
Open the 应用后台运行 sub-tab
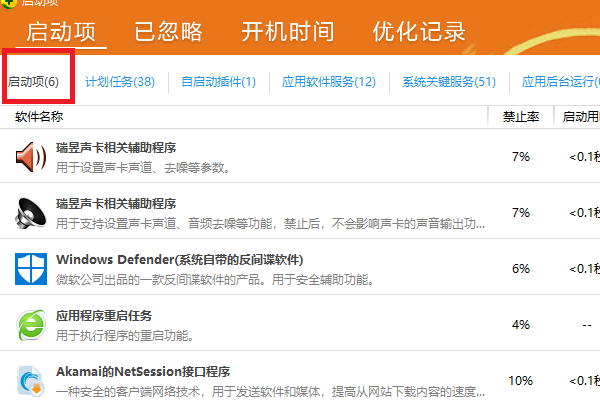coord(561,82)
